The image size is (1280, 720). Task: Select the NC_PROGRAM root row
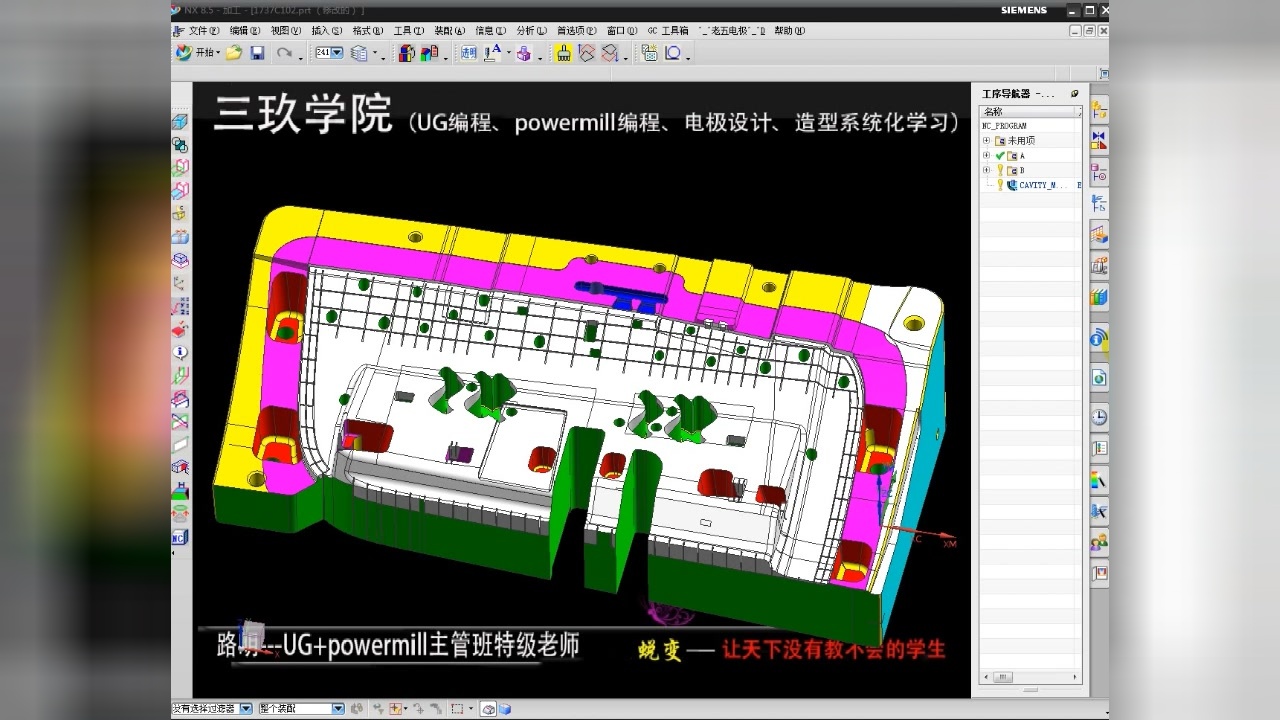1030,126
